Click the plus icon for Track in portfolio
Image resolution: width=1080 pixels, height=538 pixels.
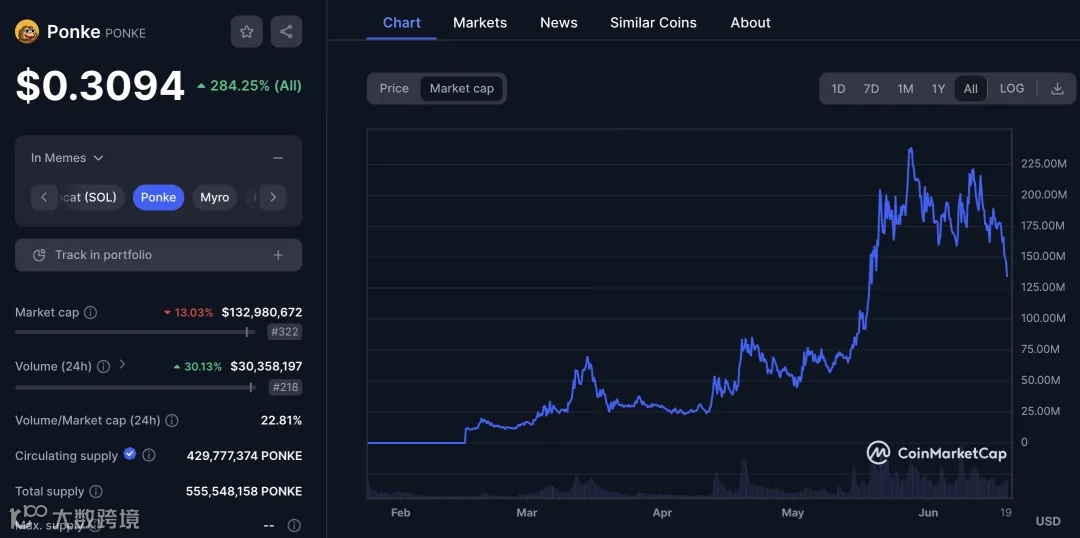point(278,255)
